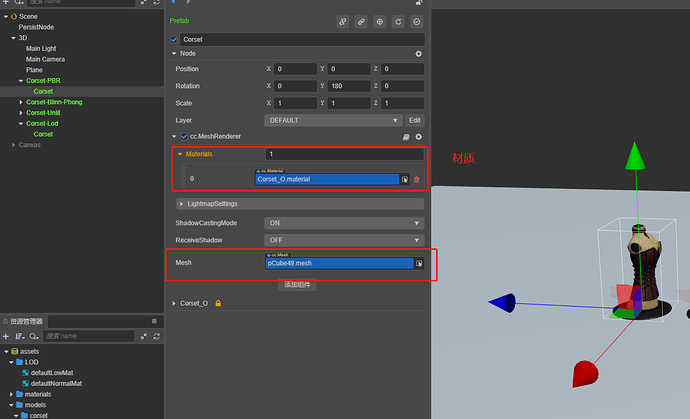Expand the Corset-Unlit node
This screenshot has height=419, width=690.
[x=21, y=113]
